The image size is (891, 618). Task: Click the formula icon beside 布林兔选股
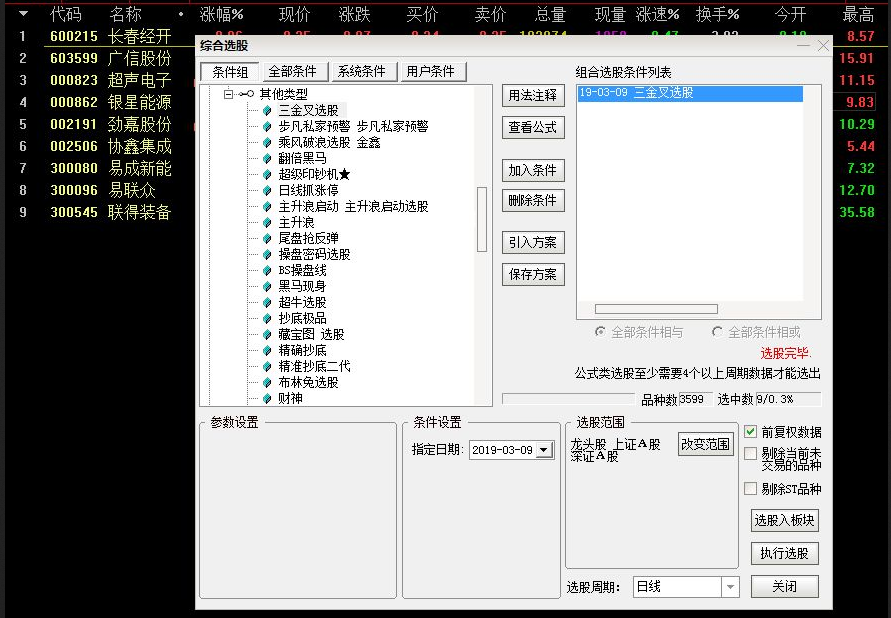pos(267,382)
